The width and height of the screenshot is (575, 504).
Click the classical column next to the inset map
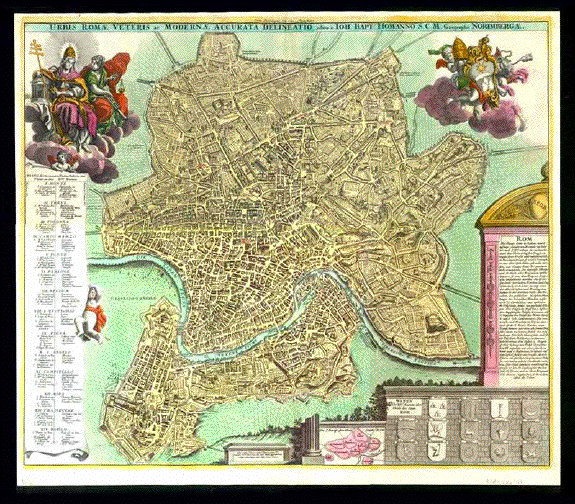(312, 438)
